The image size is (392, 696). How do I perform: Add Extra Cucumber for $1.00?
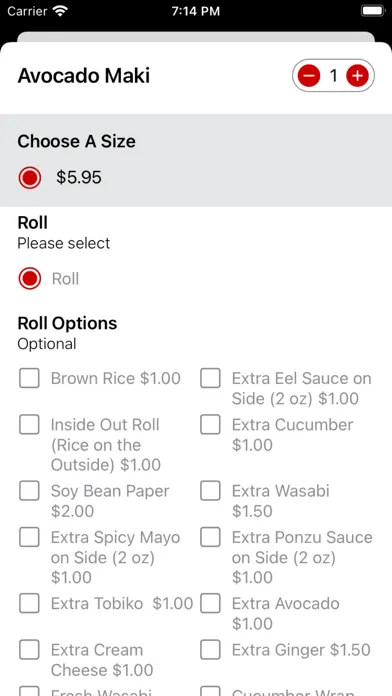click(210, 425)
